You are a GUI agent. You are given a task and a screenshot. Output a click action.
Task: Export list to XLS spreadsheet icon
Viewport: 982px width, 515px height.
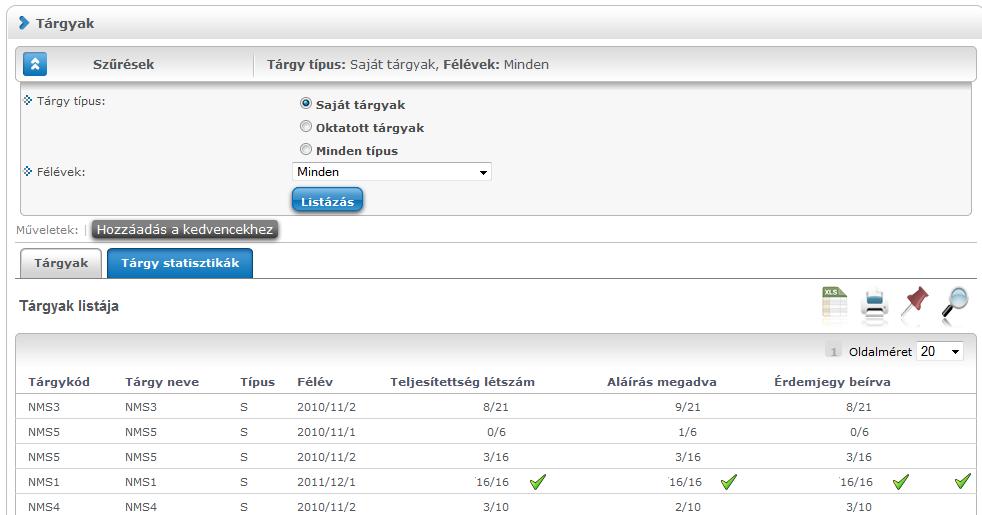(834, 304)
